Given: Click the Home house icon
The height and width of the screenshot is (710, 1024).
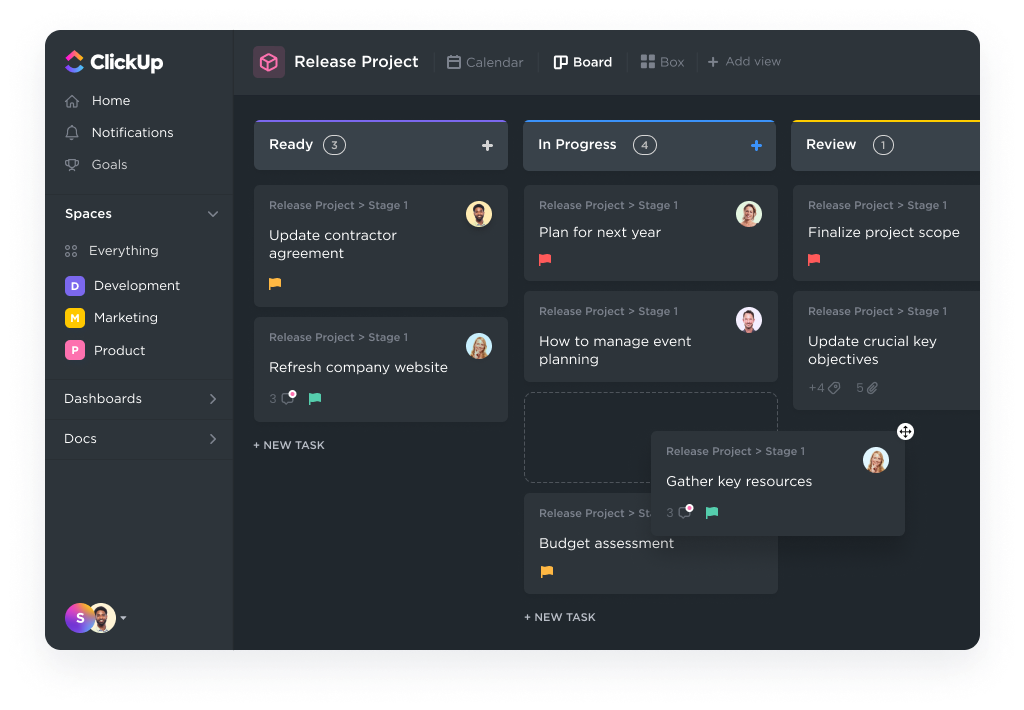Looking at the screenshot, I should tap(72, 101).
